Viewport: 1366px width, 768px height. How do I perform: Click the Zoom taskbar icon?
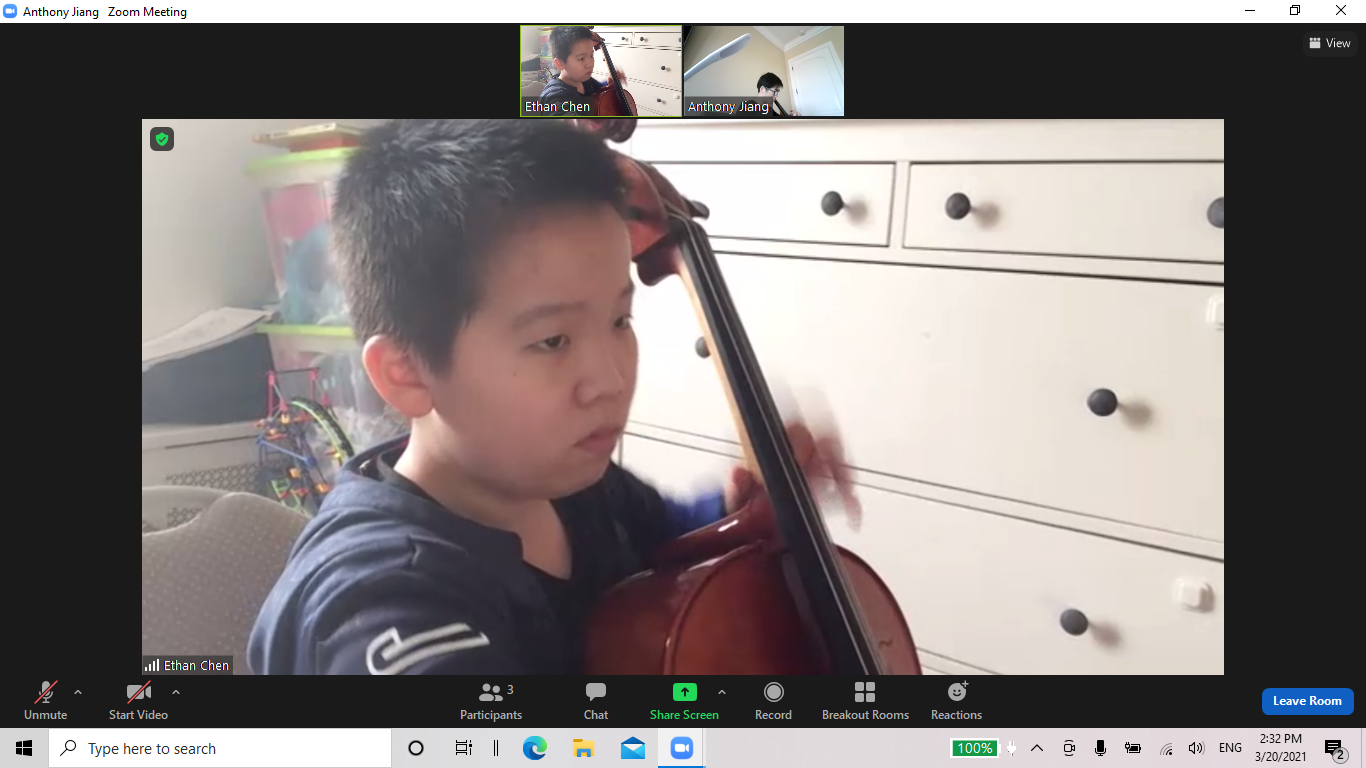[682, 748]
